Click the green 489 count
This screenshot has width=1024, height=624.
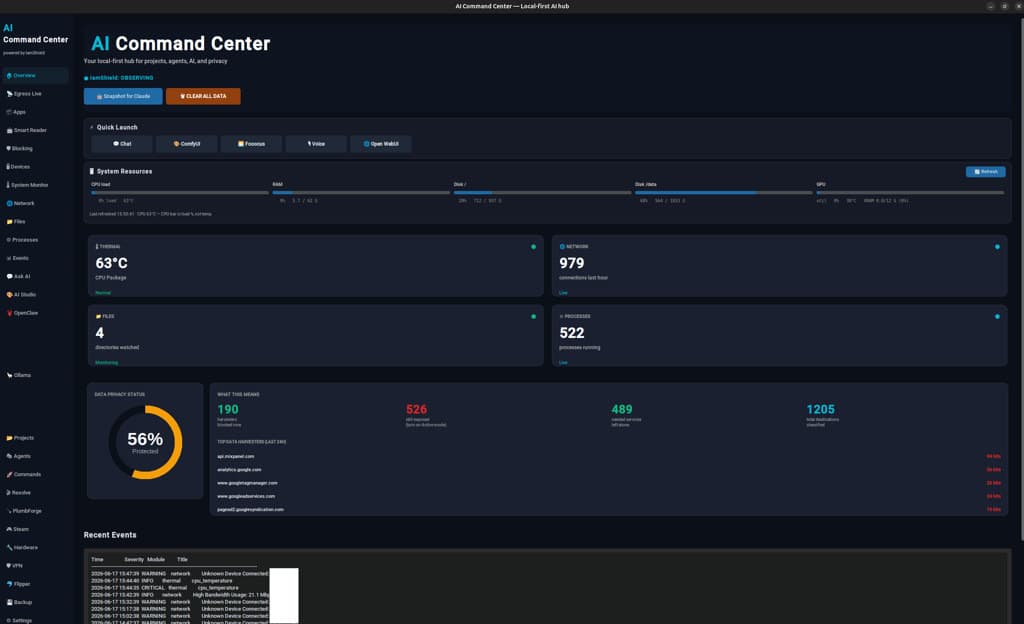tap(622, 409)
